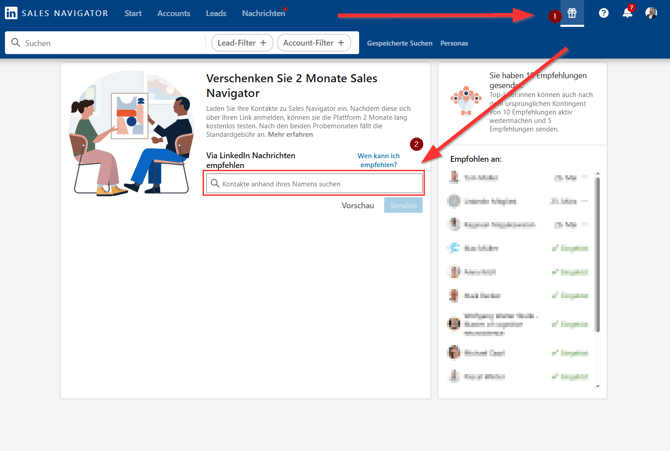
Task: Open the 'Wen kann ich empfehlen?' link
Action: [379, 160]
